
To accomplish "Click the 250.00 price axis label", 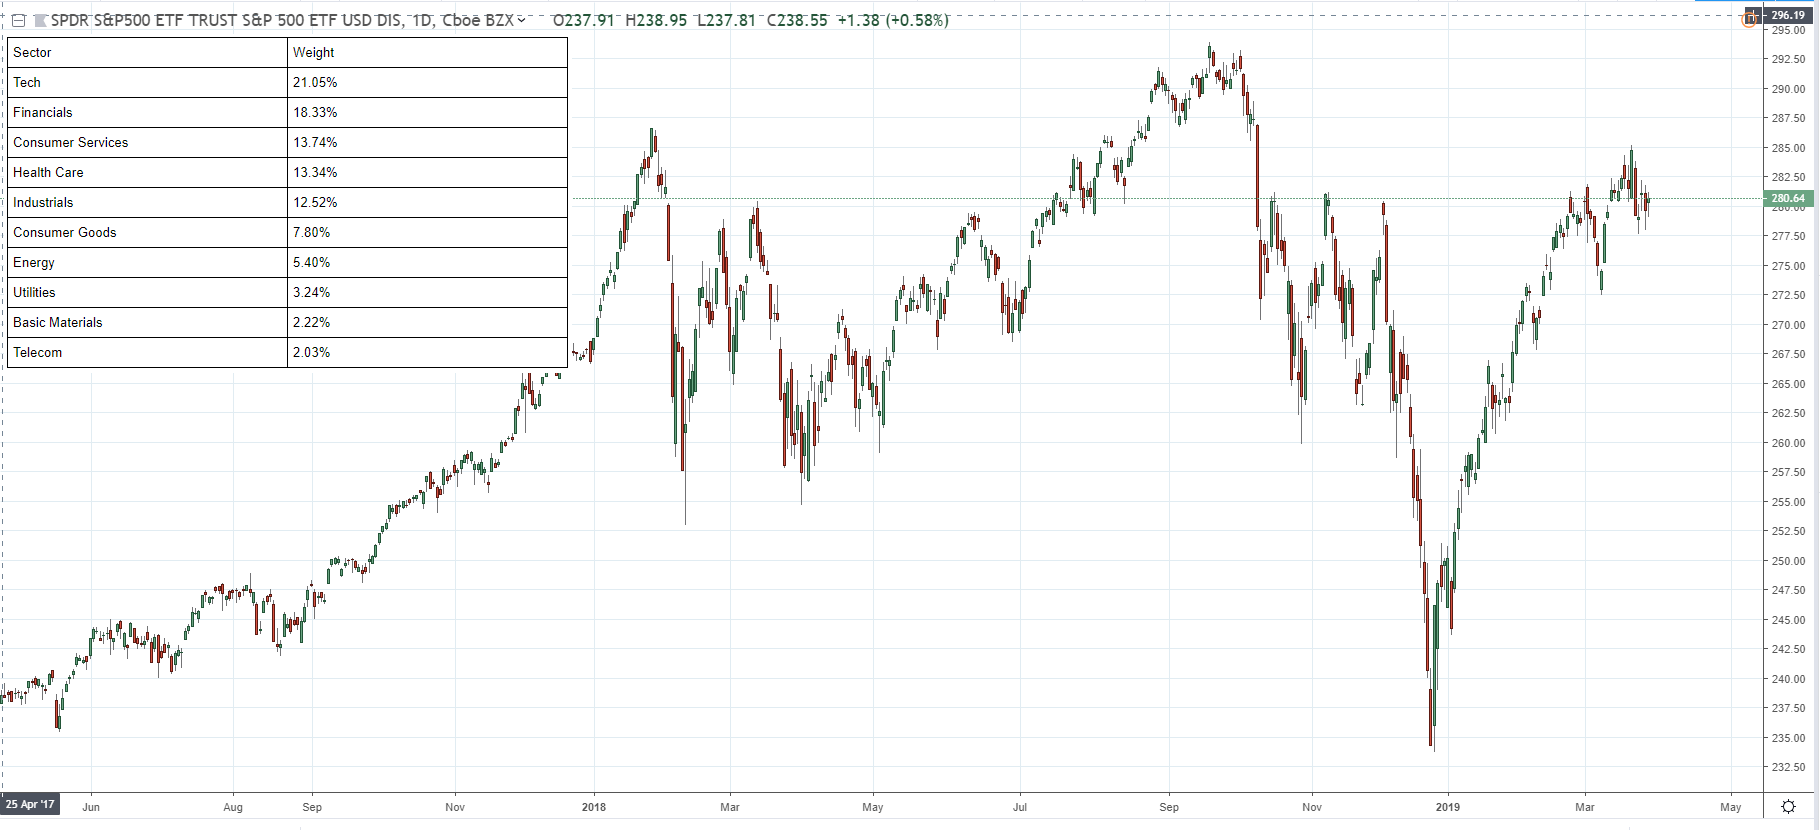I will pyautogui.click(x=1788, y=561).
